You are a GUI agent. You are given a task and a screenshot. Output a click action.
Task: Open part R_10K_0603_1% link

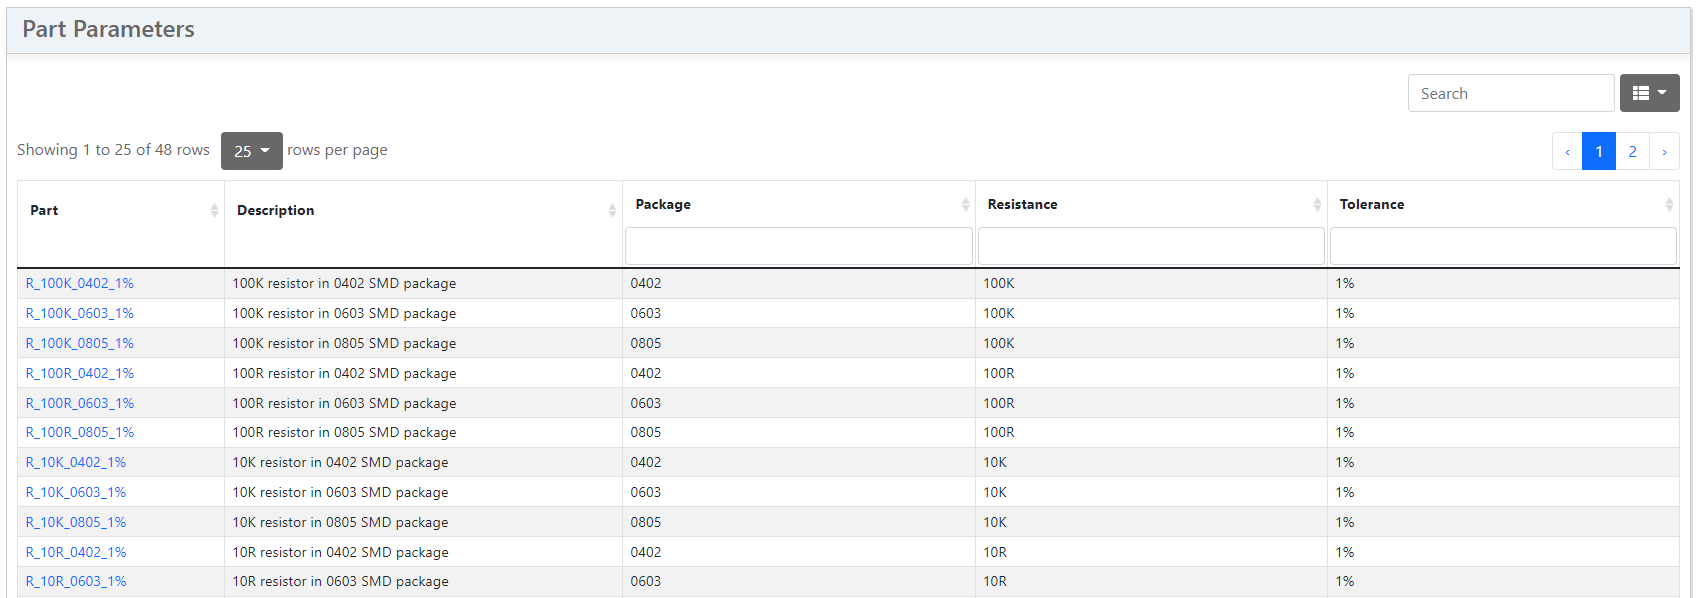(x=76, y=492)
